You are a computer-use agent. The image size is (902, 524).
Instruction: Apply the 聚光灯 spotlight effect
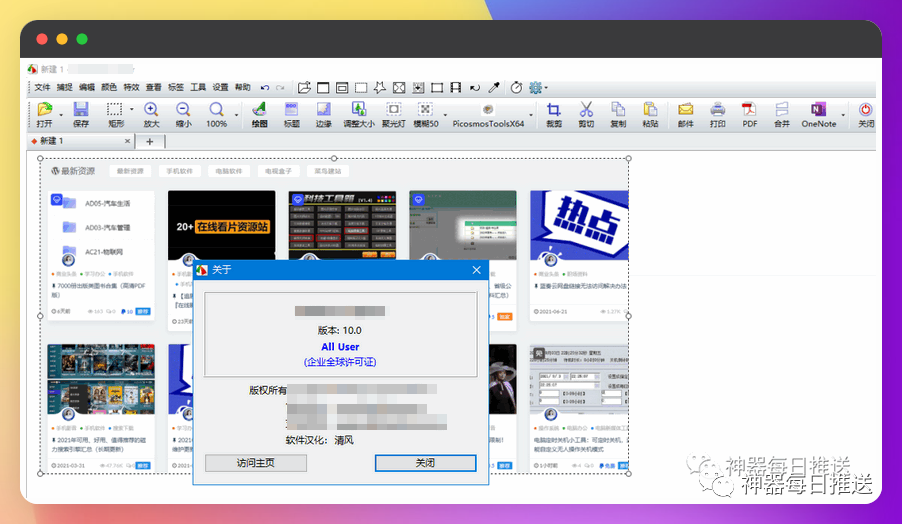393,114
